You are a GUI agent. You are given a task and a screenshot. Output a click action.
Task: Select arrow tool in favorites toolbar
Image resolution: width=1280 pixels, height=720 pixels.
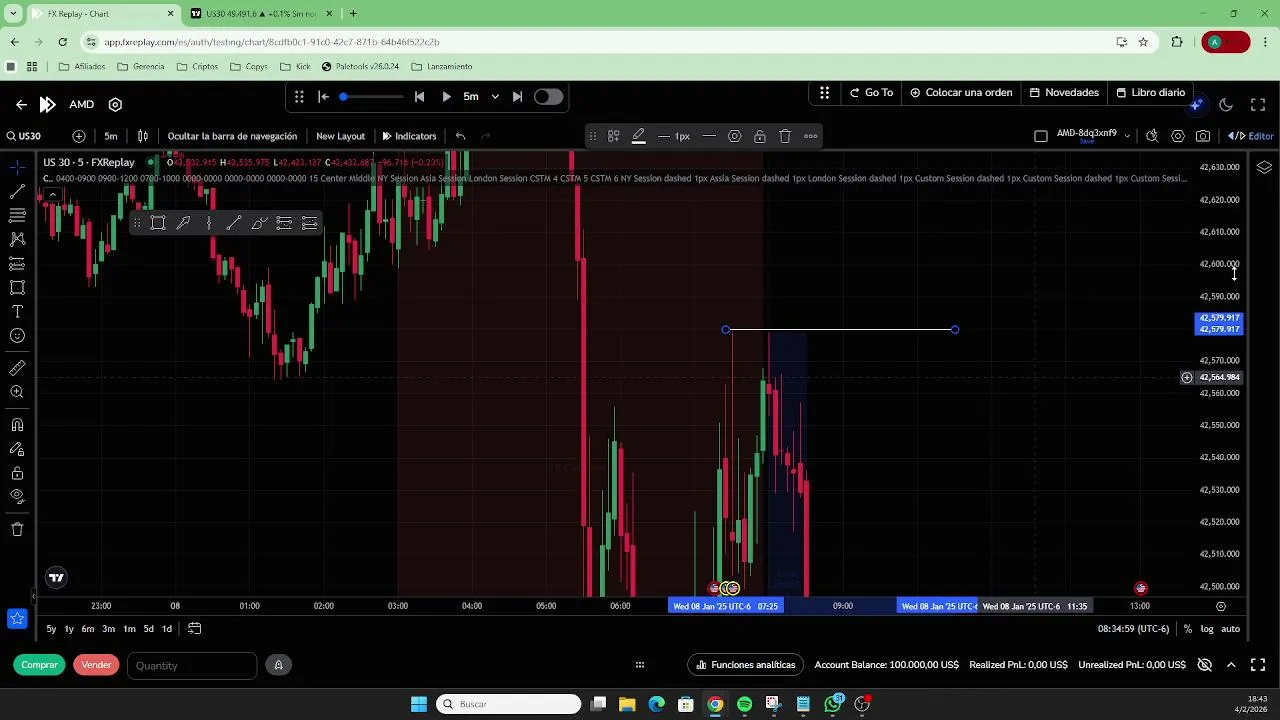[x=183, y=223]
